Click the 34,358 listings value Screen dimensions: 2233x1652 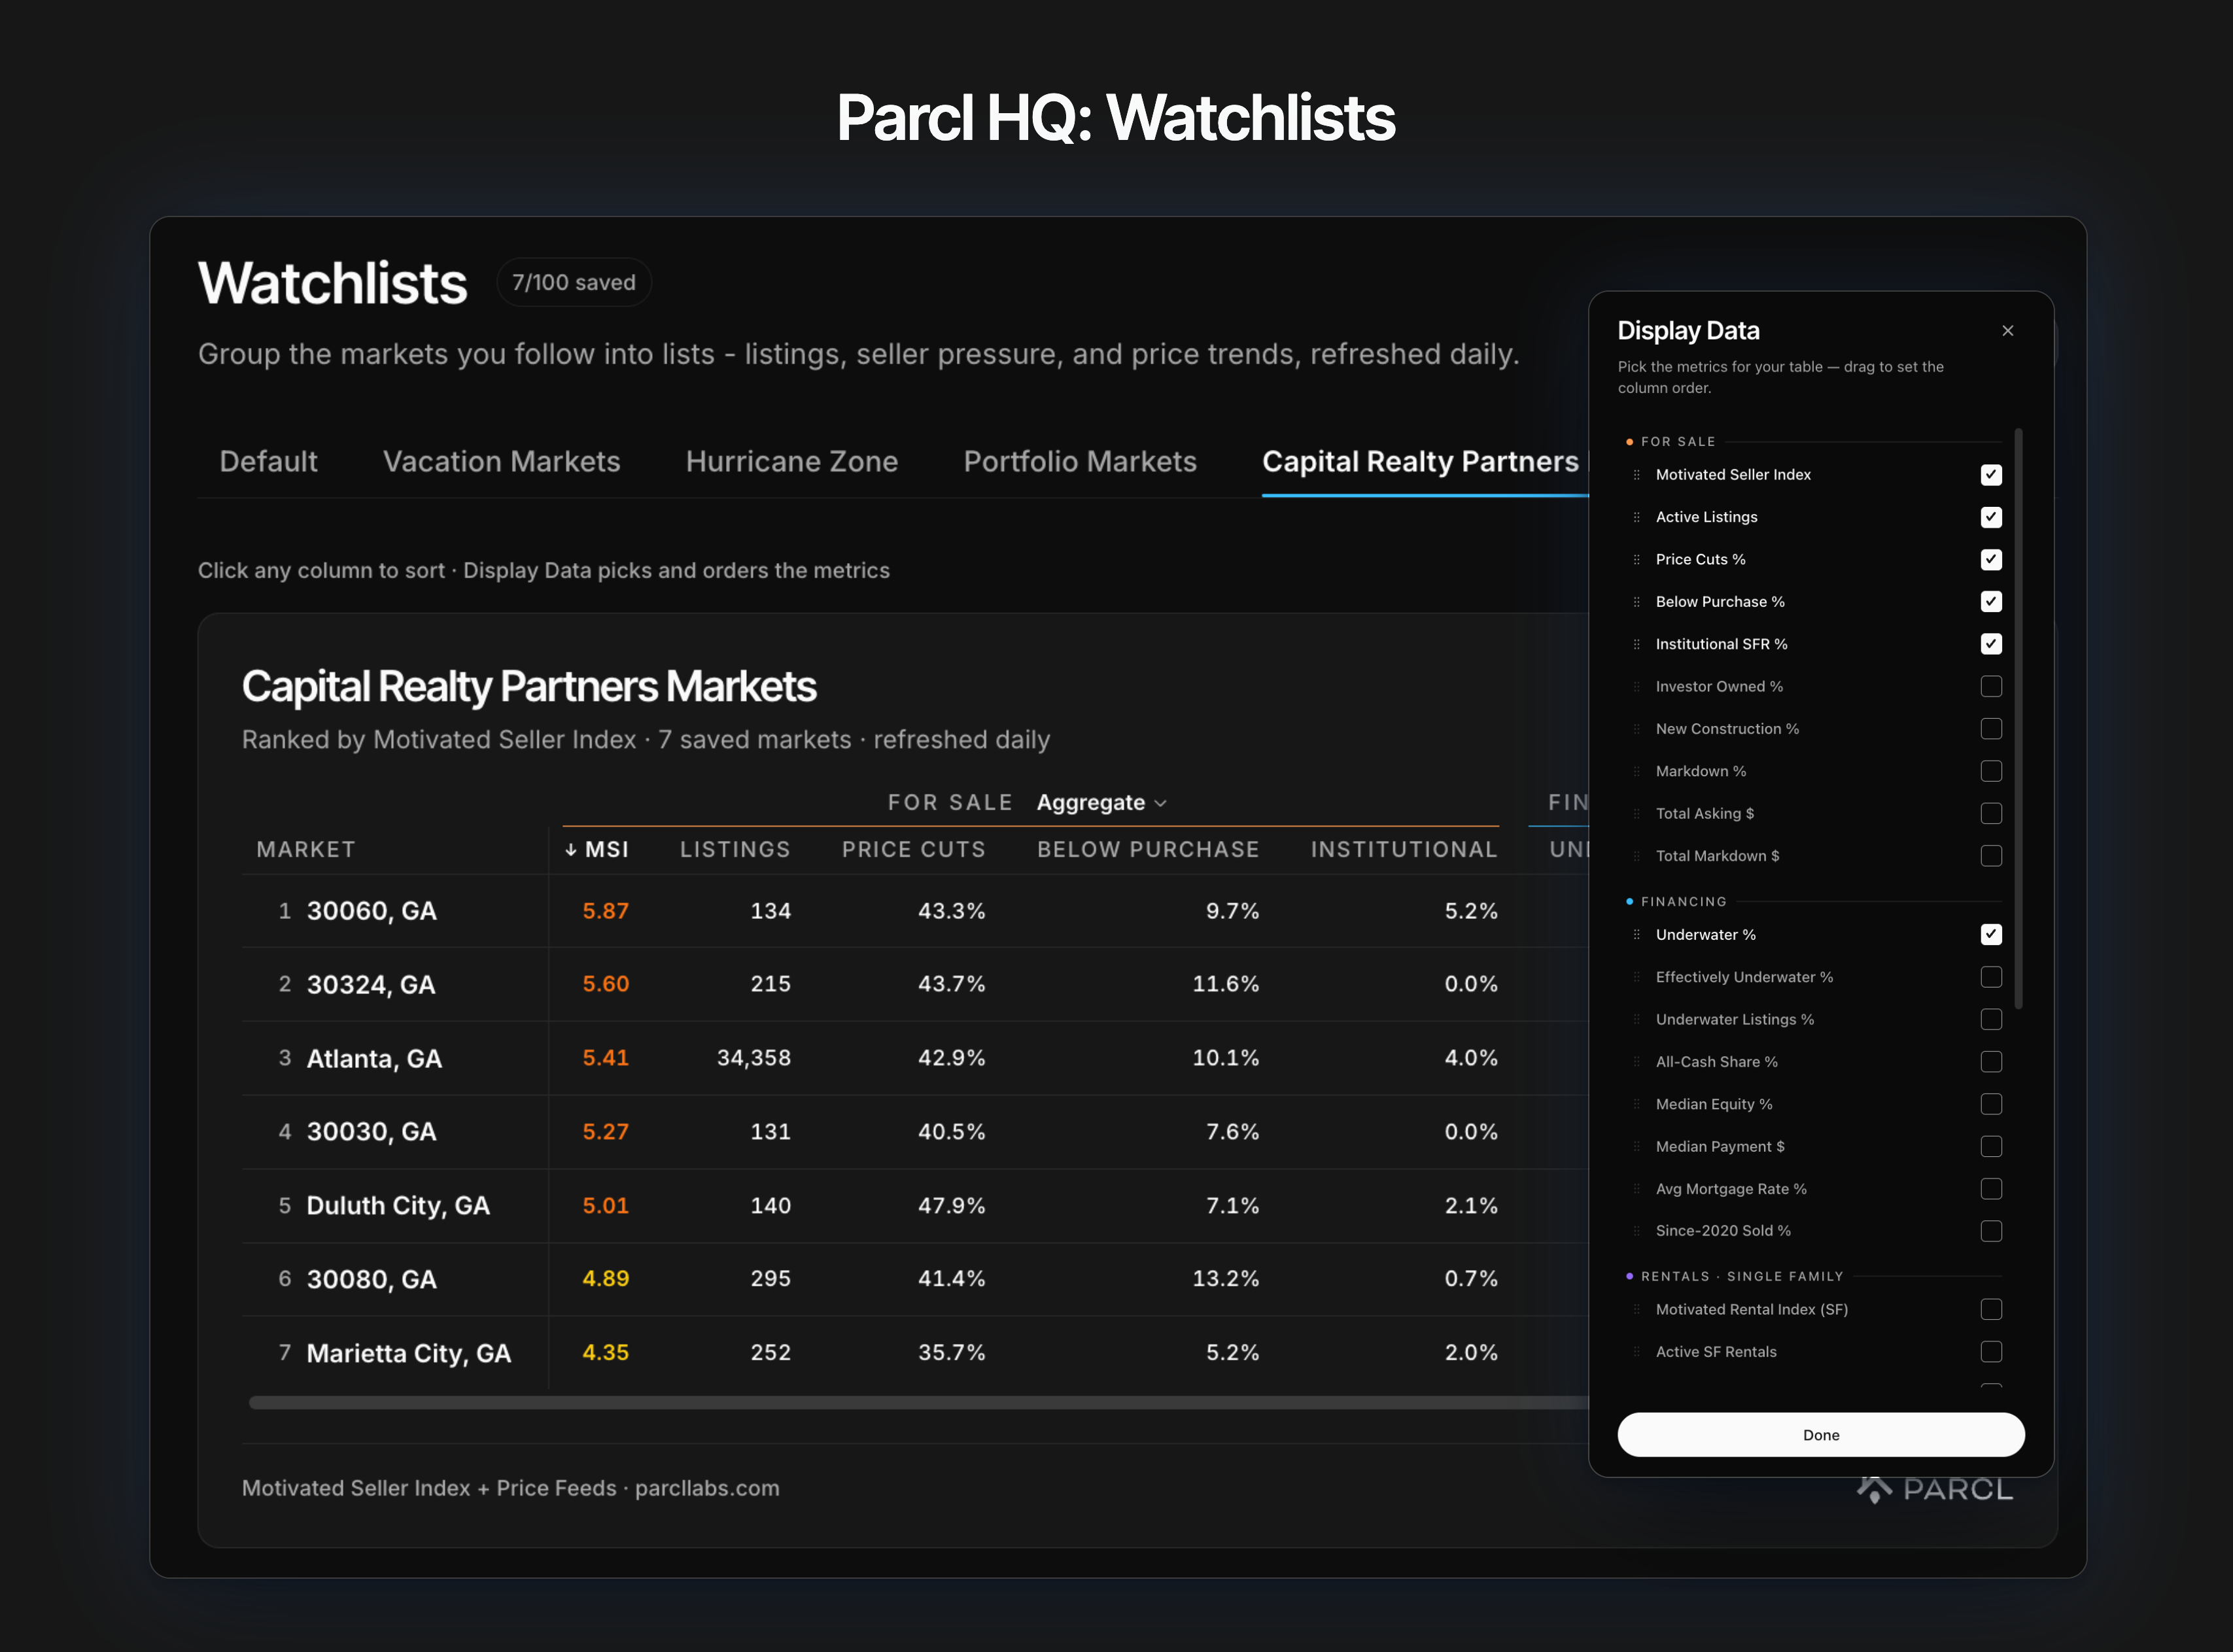754,1058
